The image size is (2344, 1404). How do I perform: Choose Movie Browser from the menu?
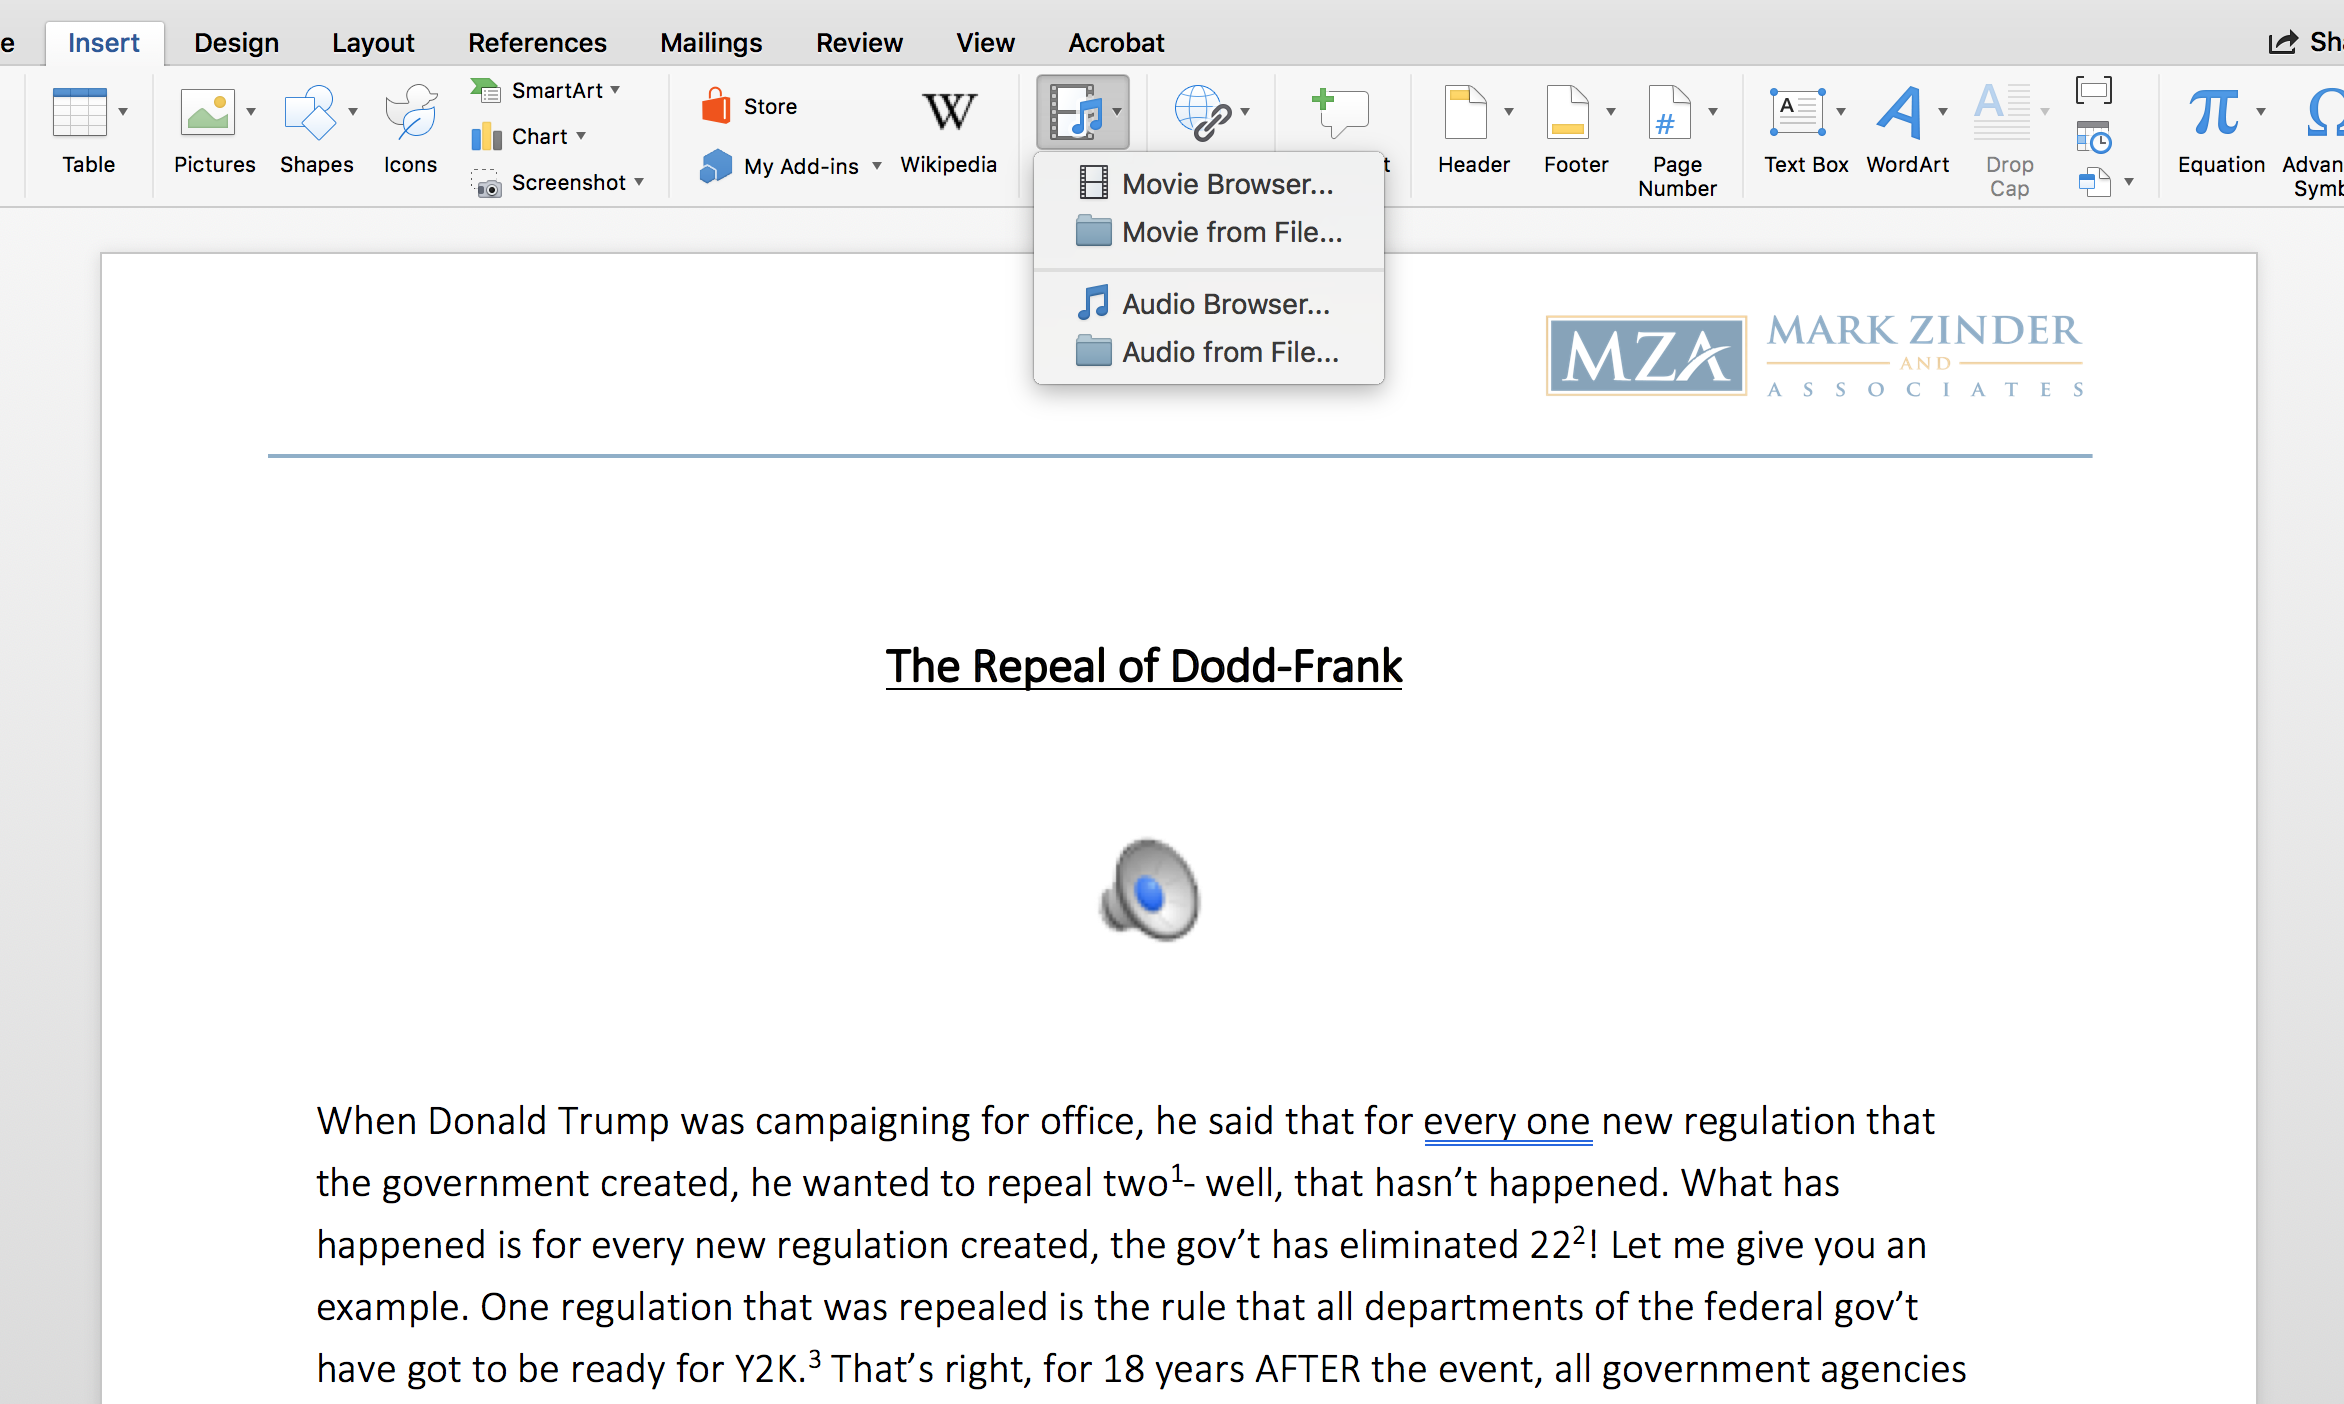coord(1208,184)
